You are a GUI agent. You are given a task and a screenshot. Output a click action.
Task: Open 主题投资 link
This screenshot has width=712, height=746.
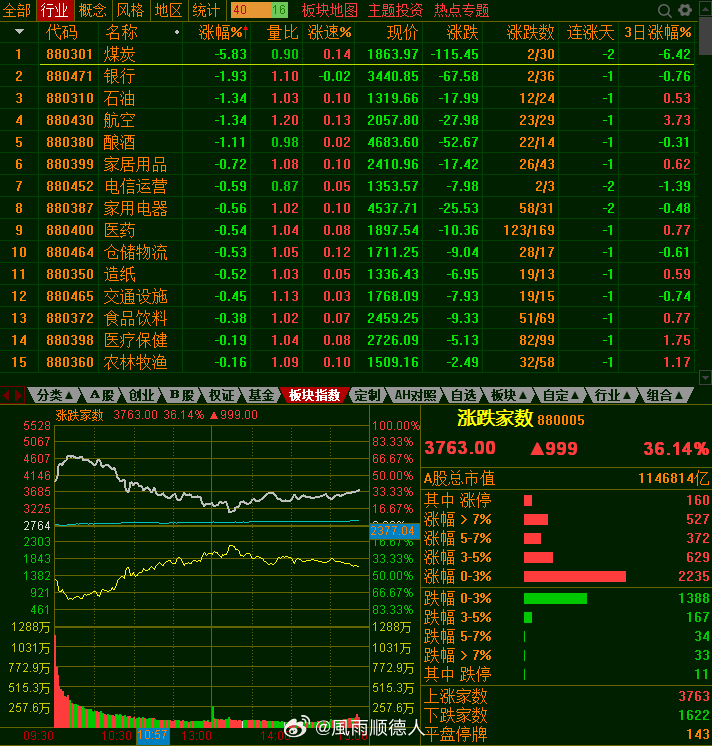coord(396,10)
